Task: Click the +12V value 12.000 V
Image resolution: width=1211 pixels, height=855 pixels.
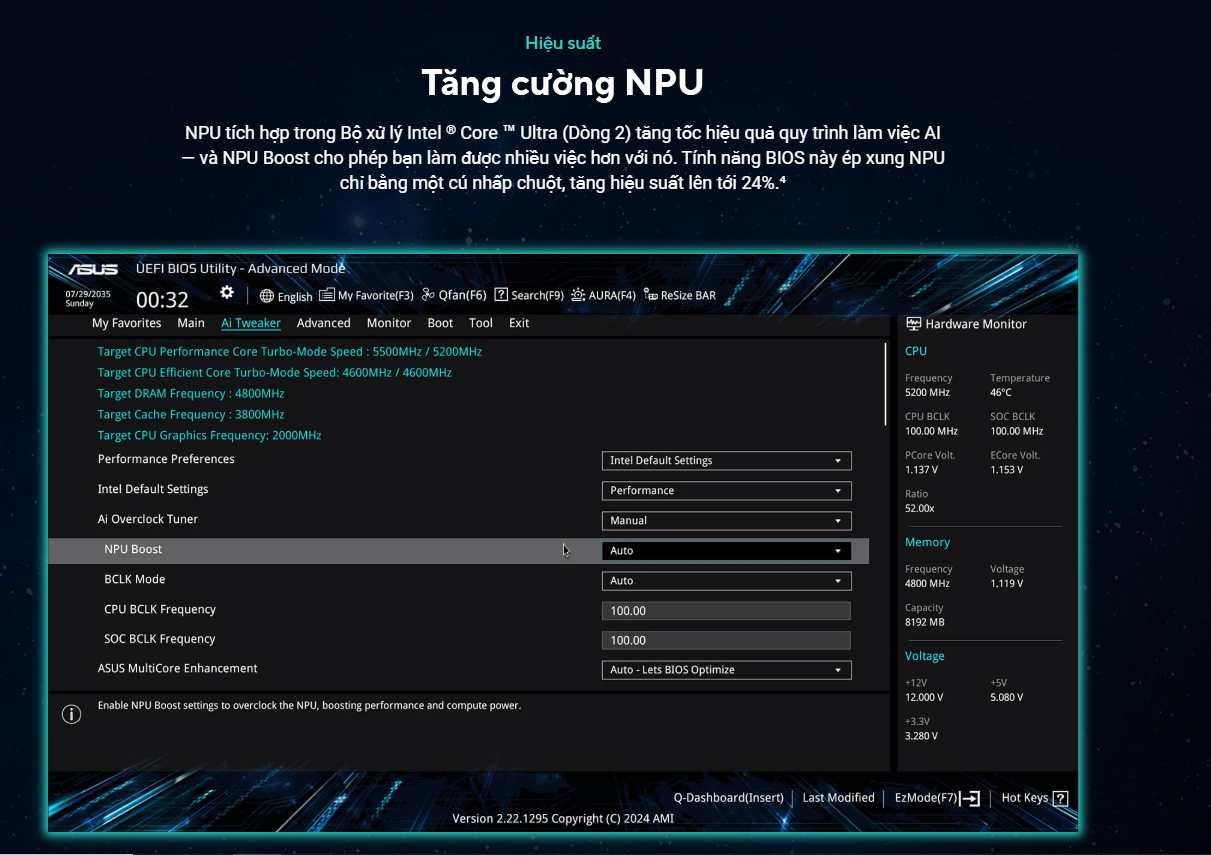Action: click(x=924, y=697)
